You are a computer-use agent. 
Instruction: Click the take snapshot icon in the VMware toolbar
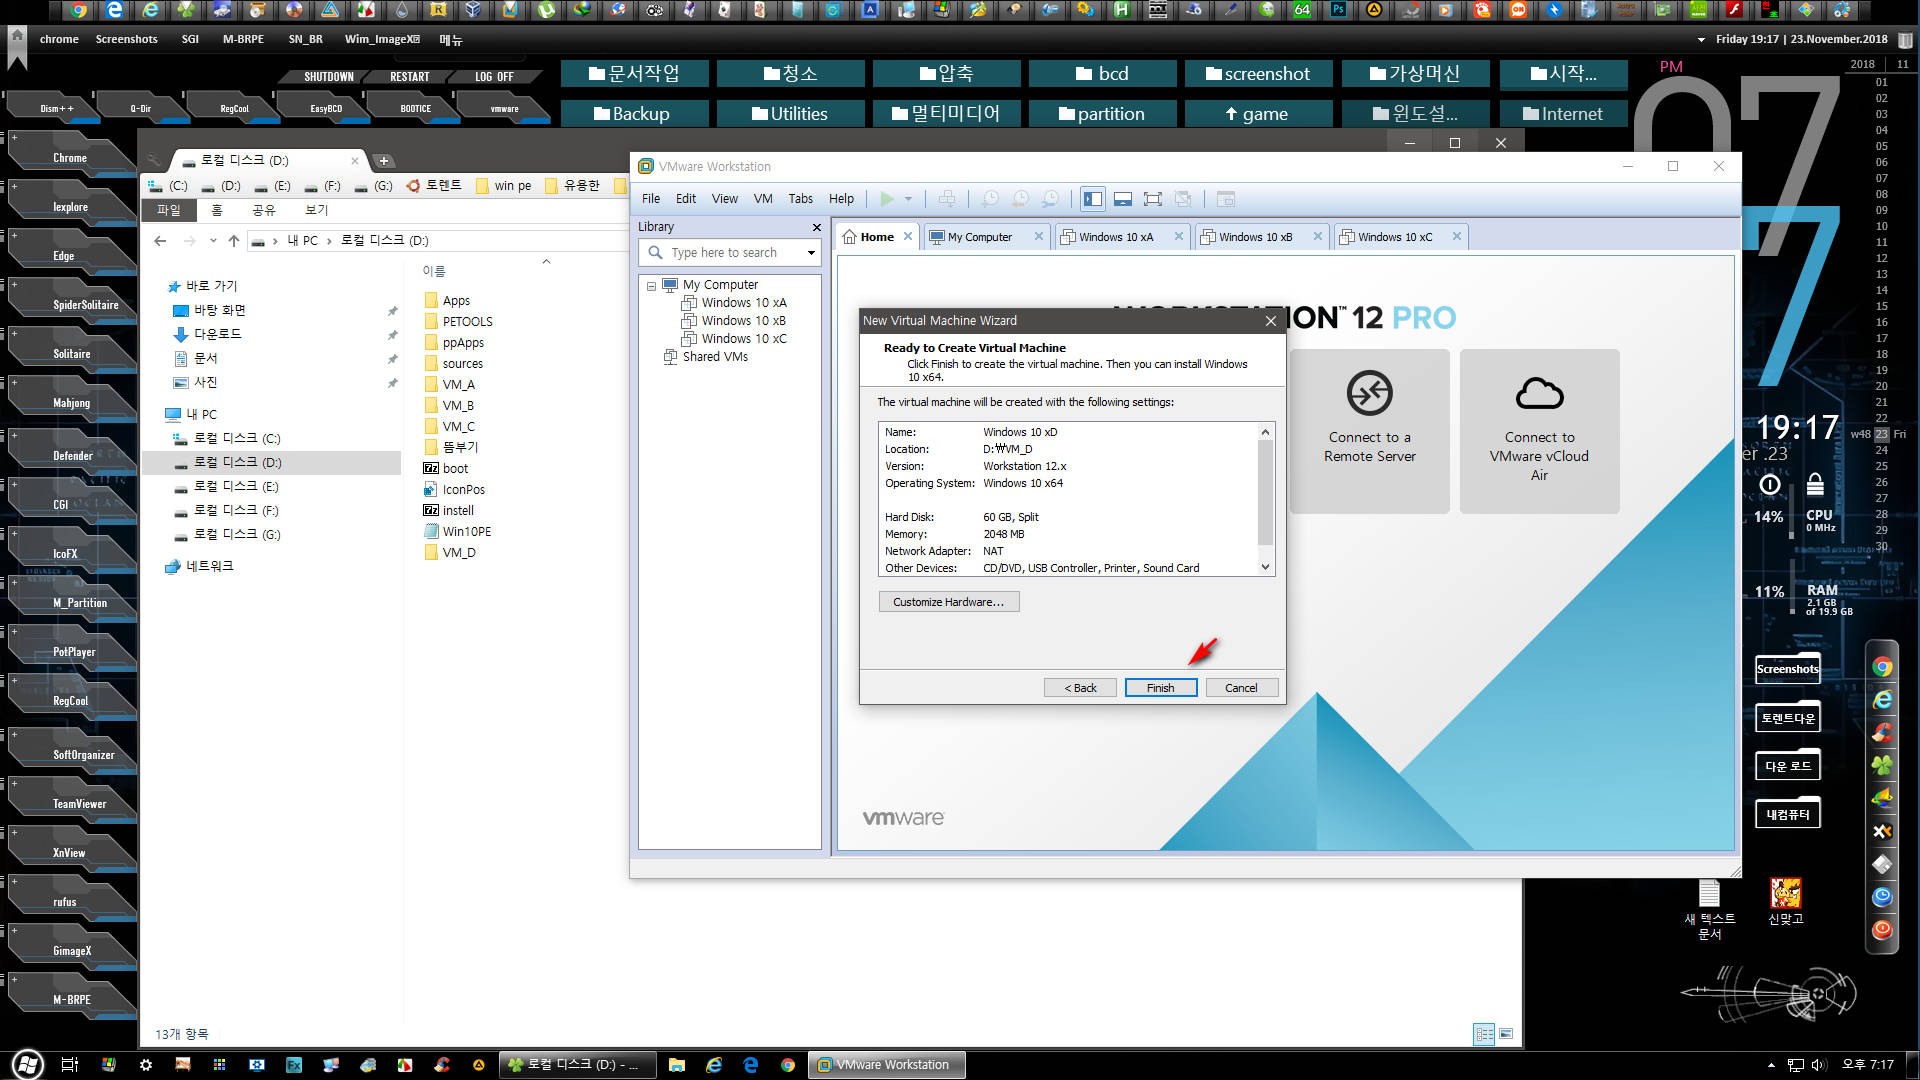[990, 199]
